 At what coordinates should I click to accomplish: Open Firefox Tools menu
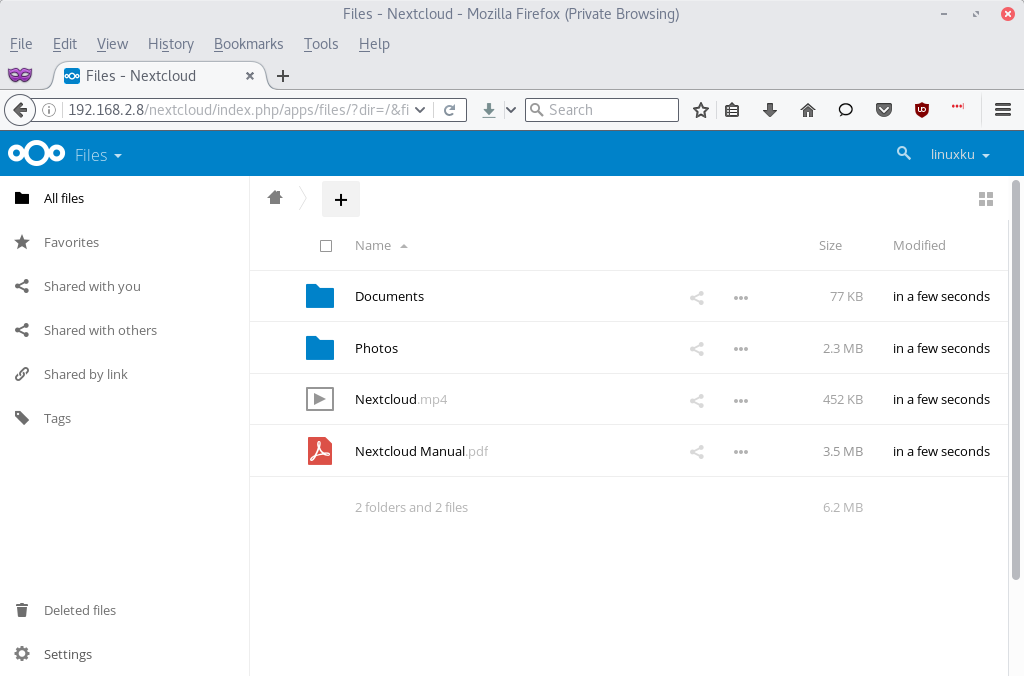[x=321, y=44]
